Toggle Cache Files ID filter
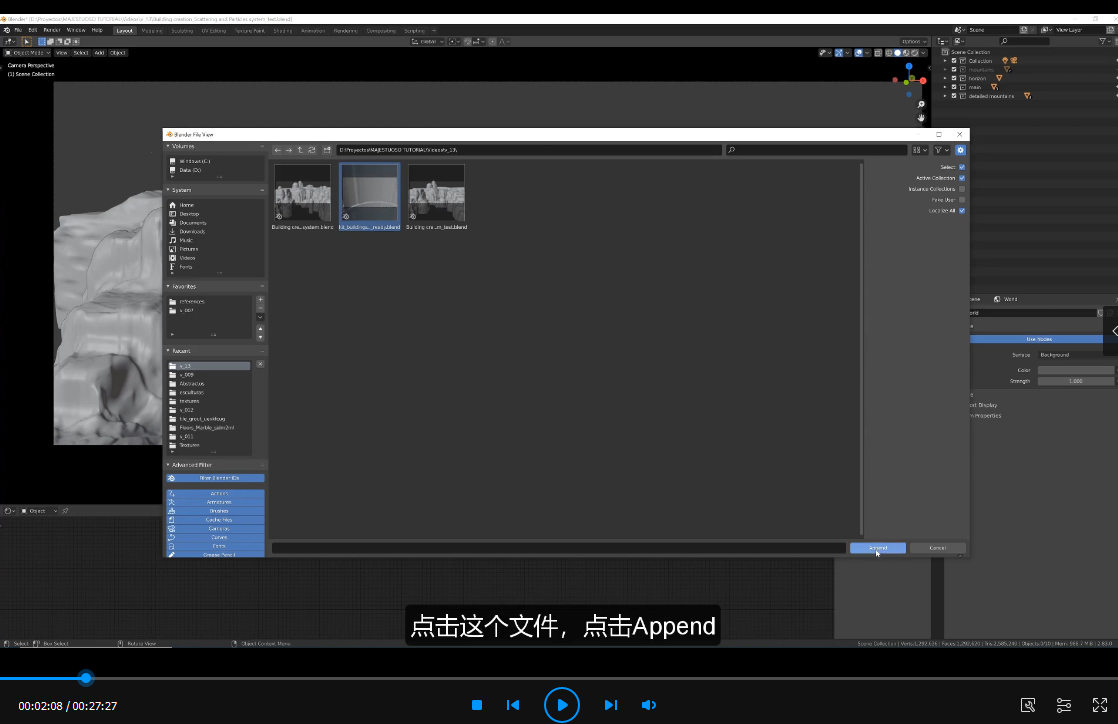The width and height of the screenshot is (1118, 724). (215, 520)
